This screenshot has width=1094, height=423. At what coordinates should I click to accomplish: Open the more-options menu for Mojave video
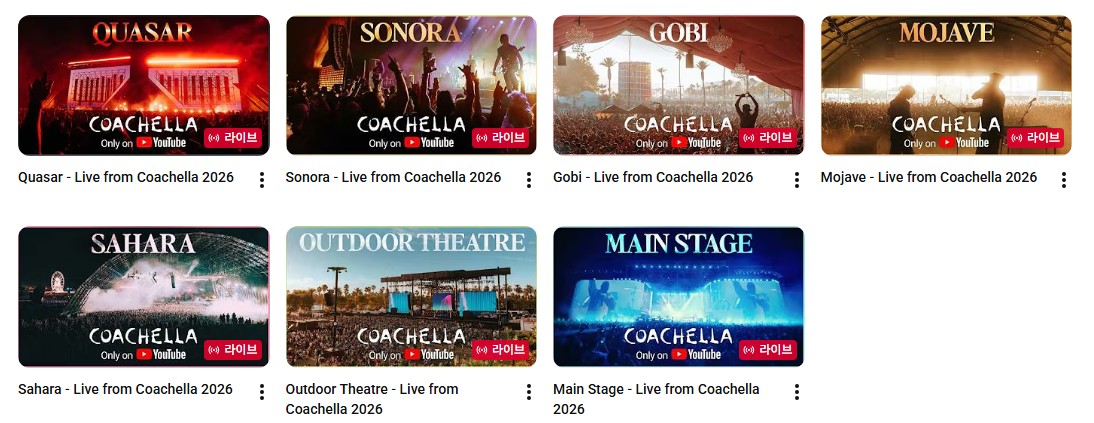pos(1064,180)
